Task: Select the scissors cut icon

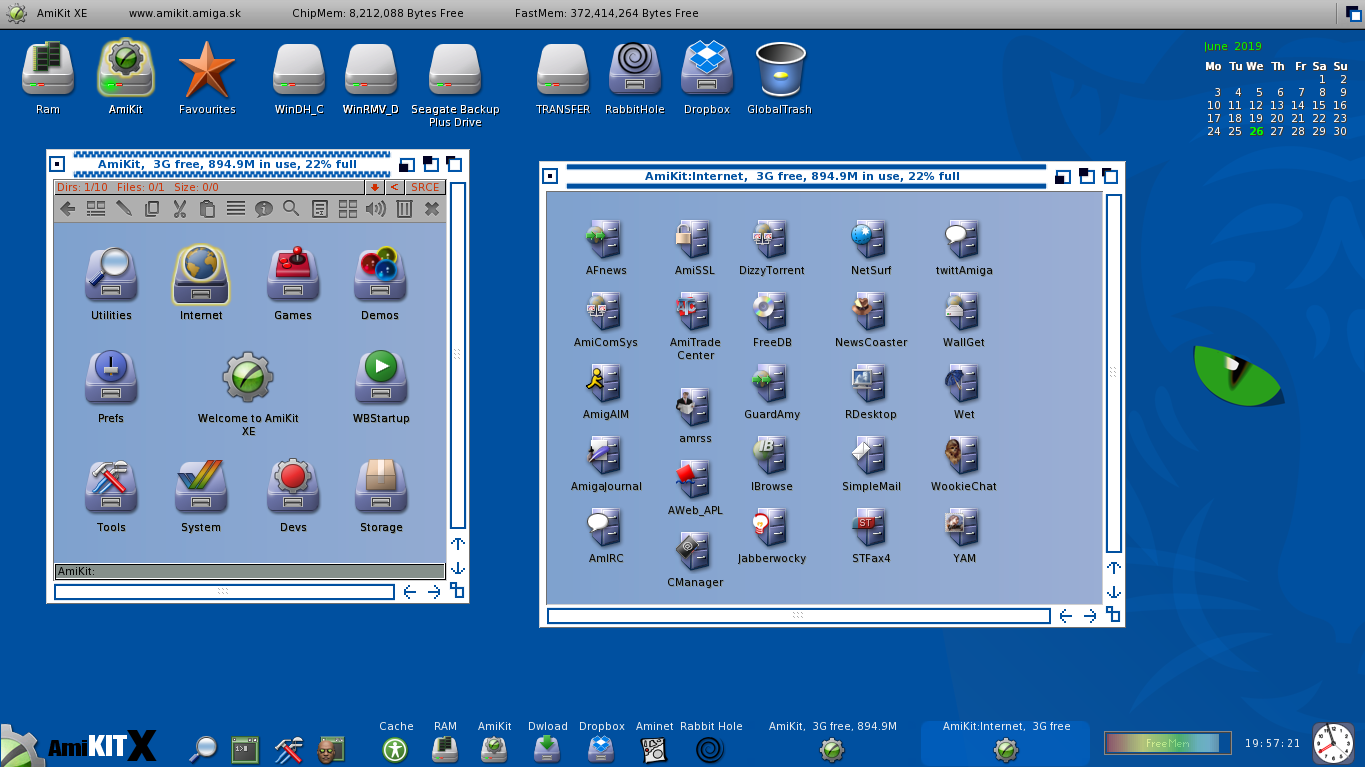Action: tap(180, 209)
